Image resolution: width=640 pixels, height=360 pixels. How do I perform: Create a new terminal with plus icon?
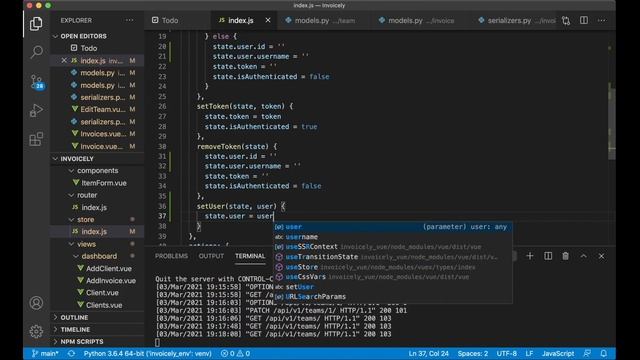coord(530,256)
